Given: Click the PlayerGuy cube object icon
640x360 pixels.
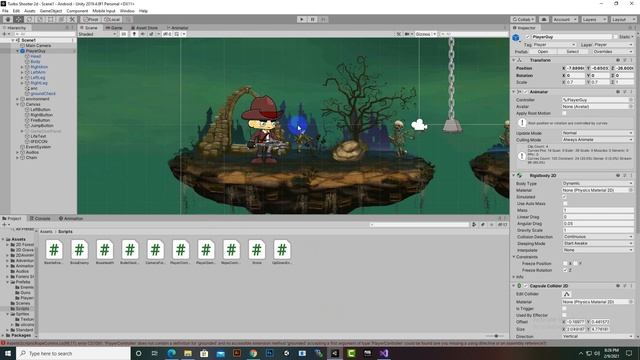Looking at the screenshot, I should click(x=516, y=38).
